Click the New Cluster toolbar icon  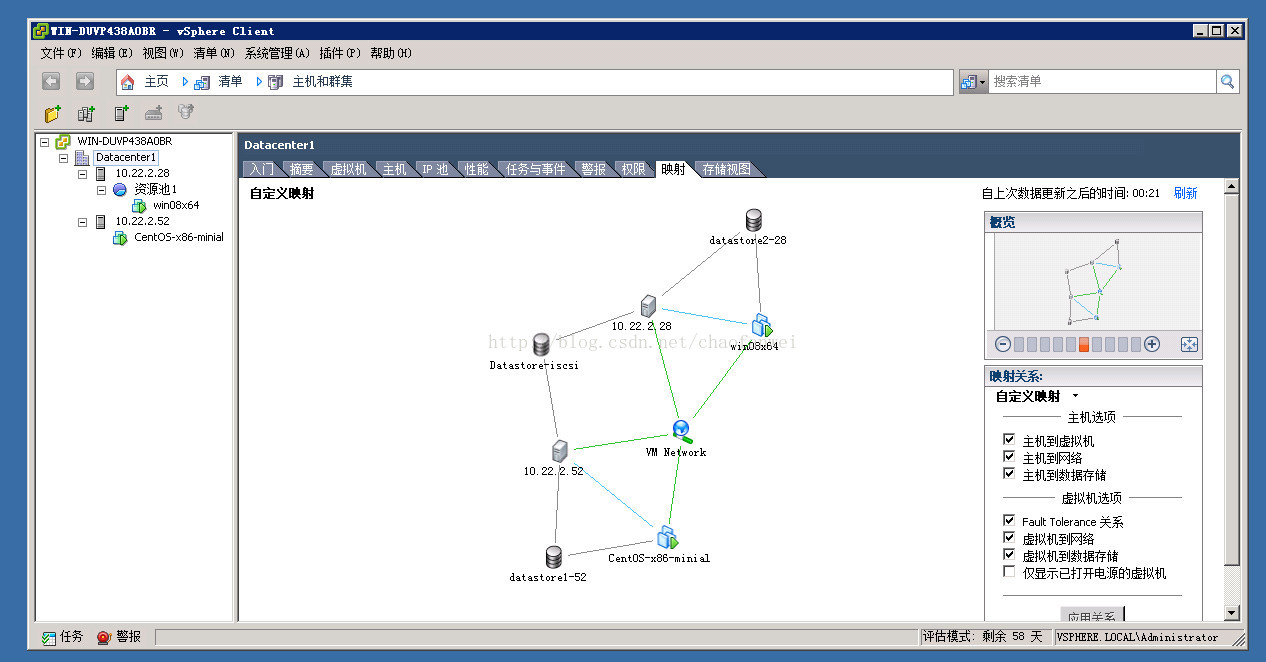coord(86,114)
